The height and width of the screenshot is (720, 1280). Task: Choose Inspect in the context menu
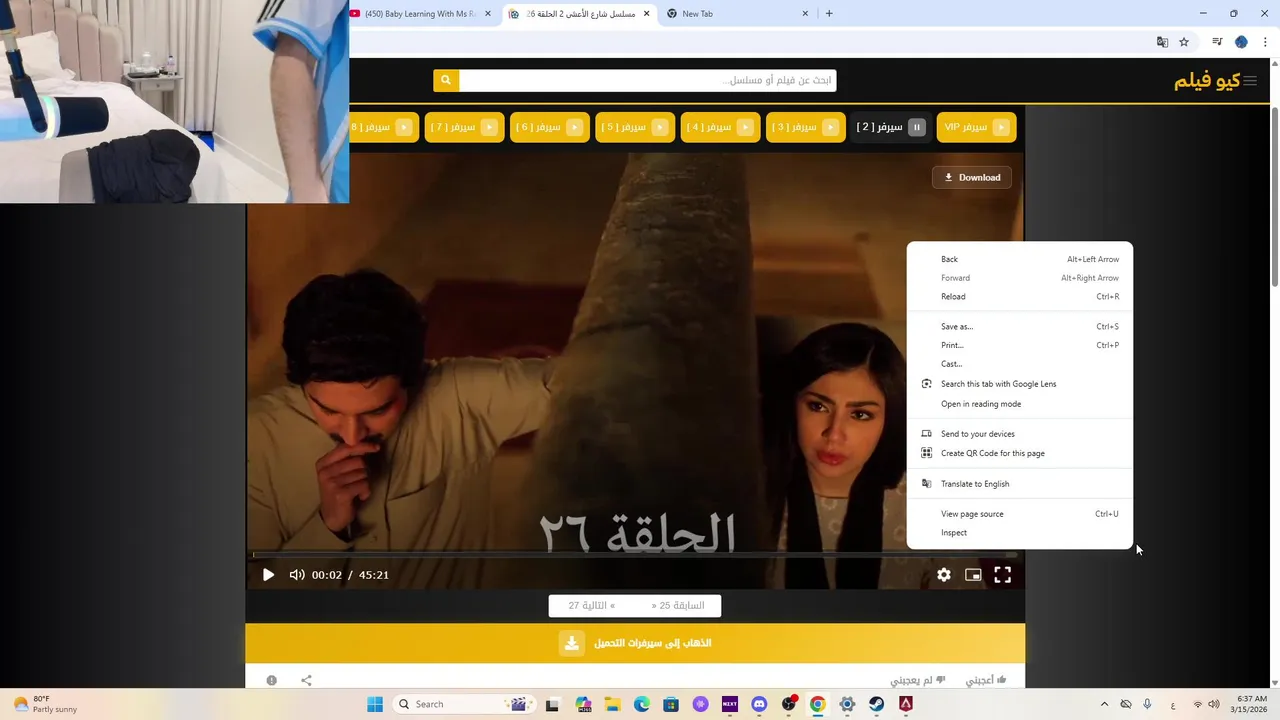click(1020, 533)
